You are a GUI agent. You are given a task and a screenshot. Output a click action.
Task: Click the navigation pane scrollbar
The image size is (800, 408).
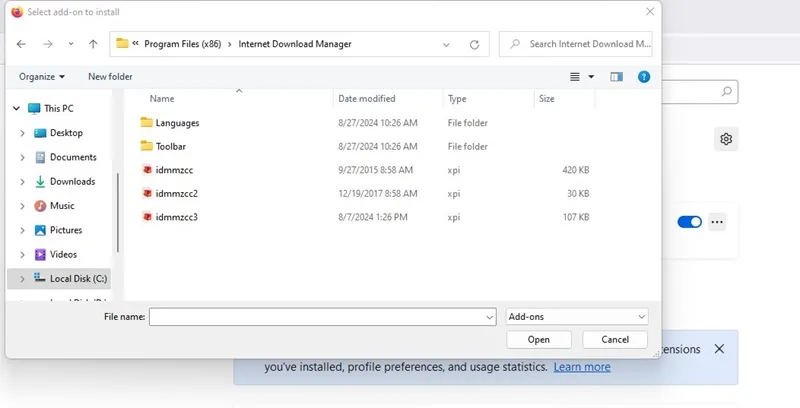point(118,212)
